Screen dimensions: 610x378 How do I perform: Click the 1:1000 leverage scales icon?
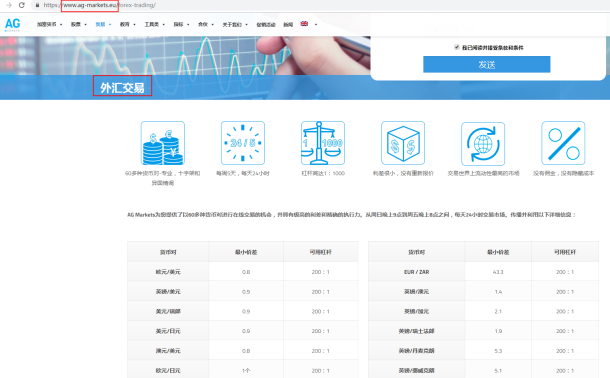pyautogui.click(x=323, y=143)
